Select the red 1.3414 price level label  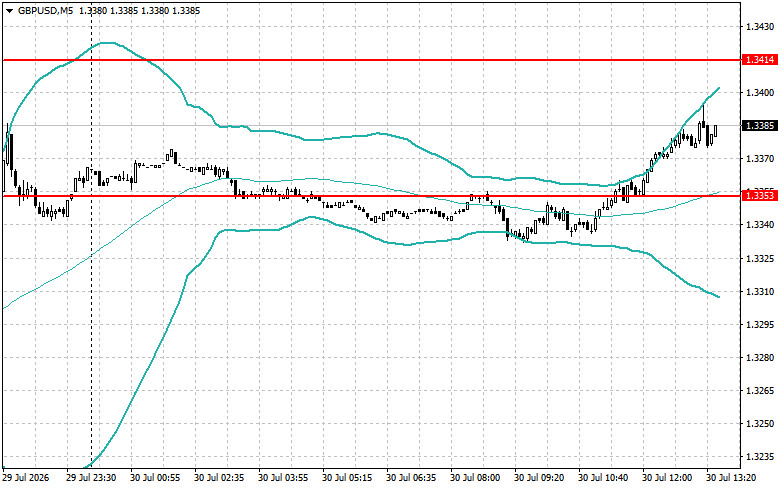pos(759,60)
